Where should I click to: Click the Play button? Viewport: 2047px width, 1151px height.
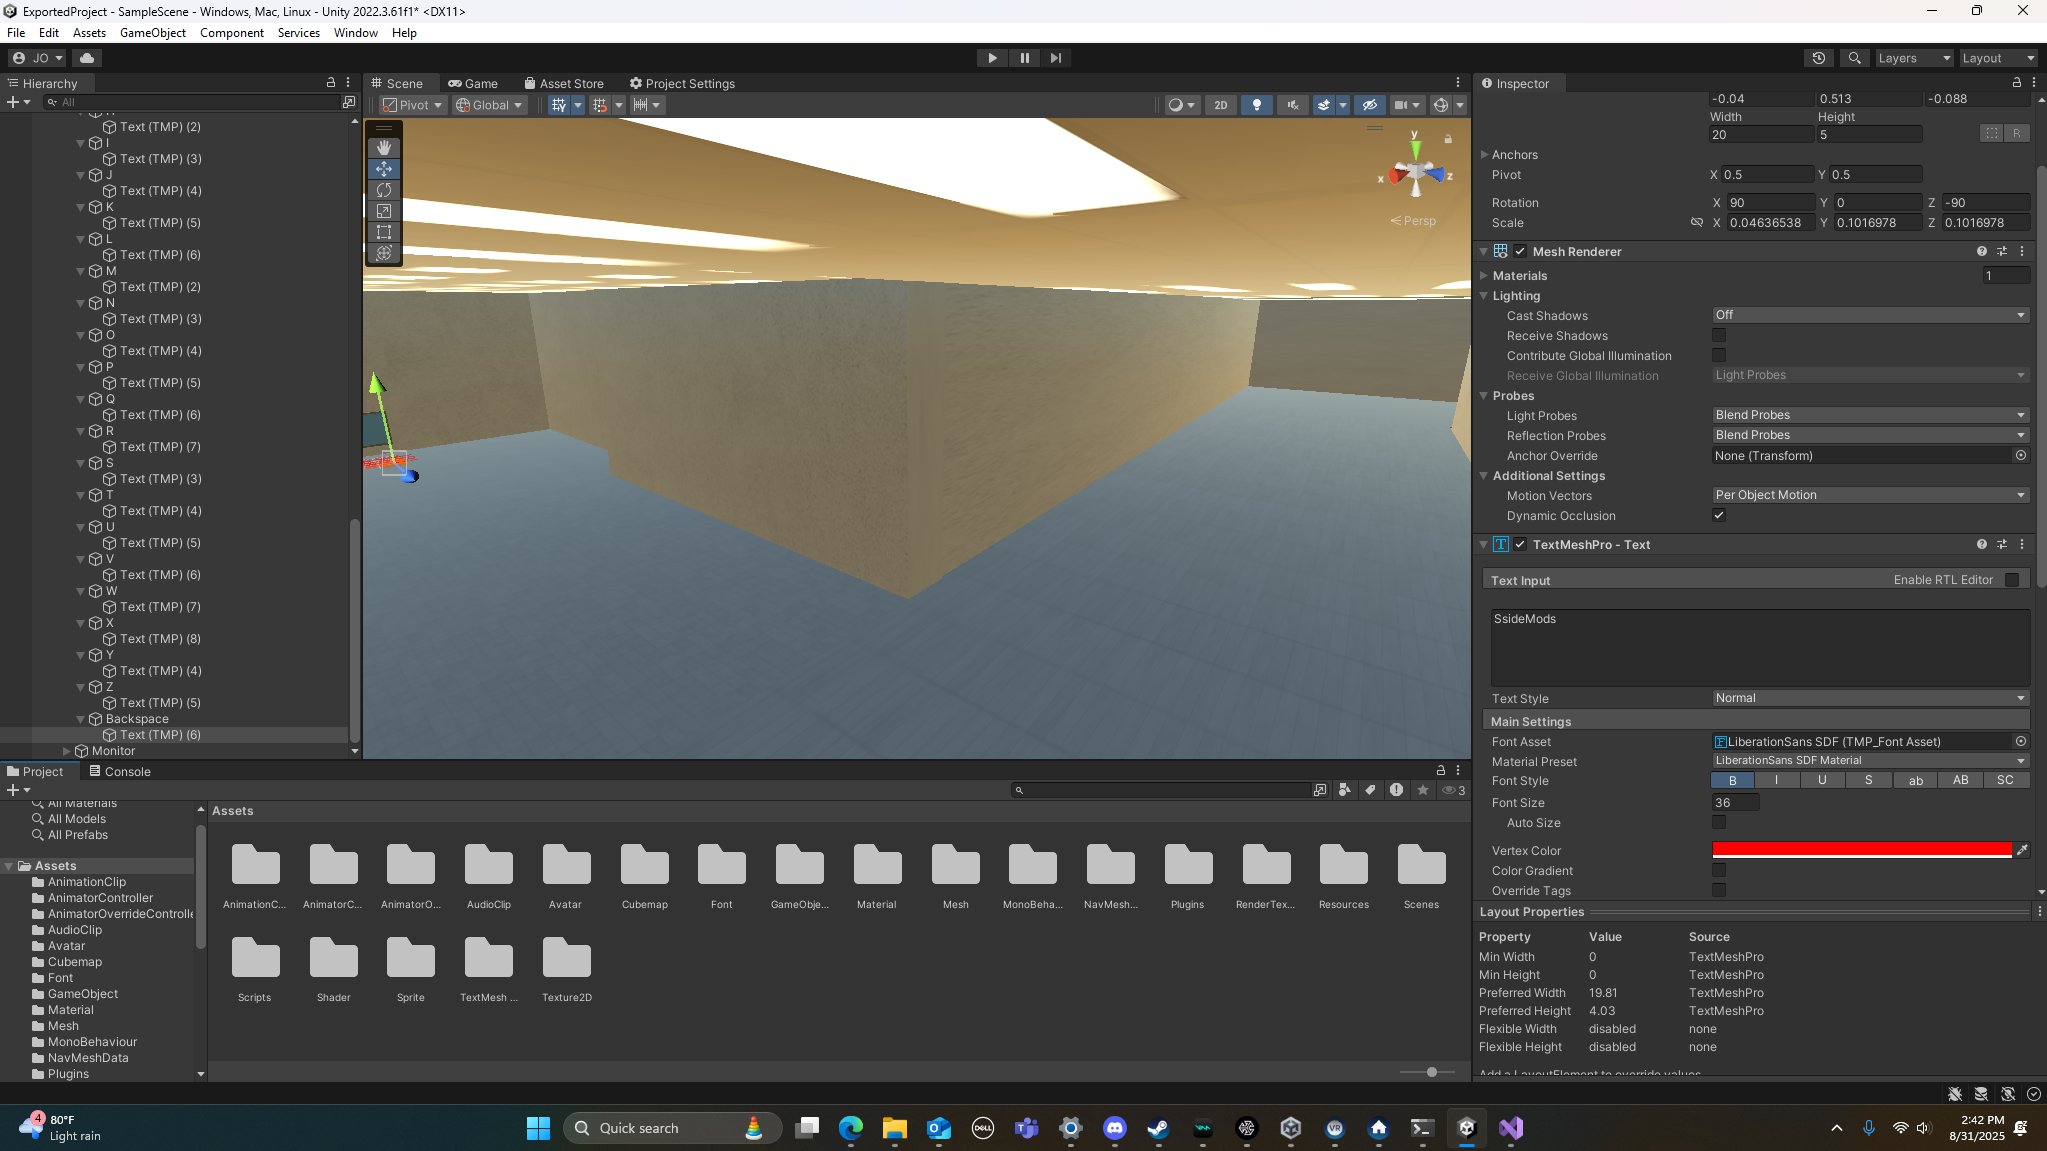992,58
